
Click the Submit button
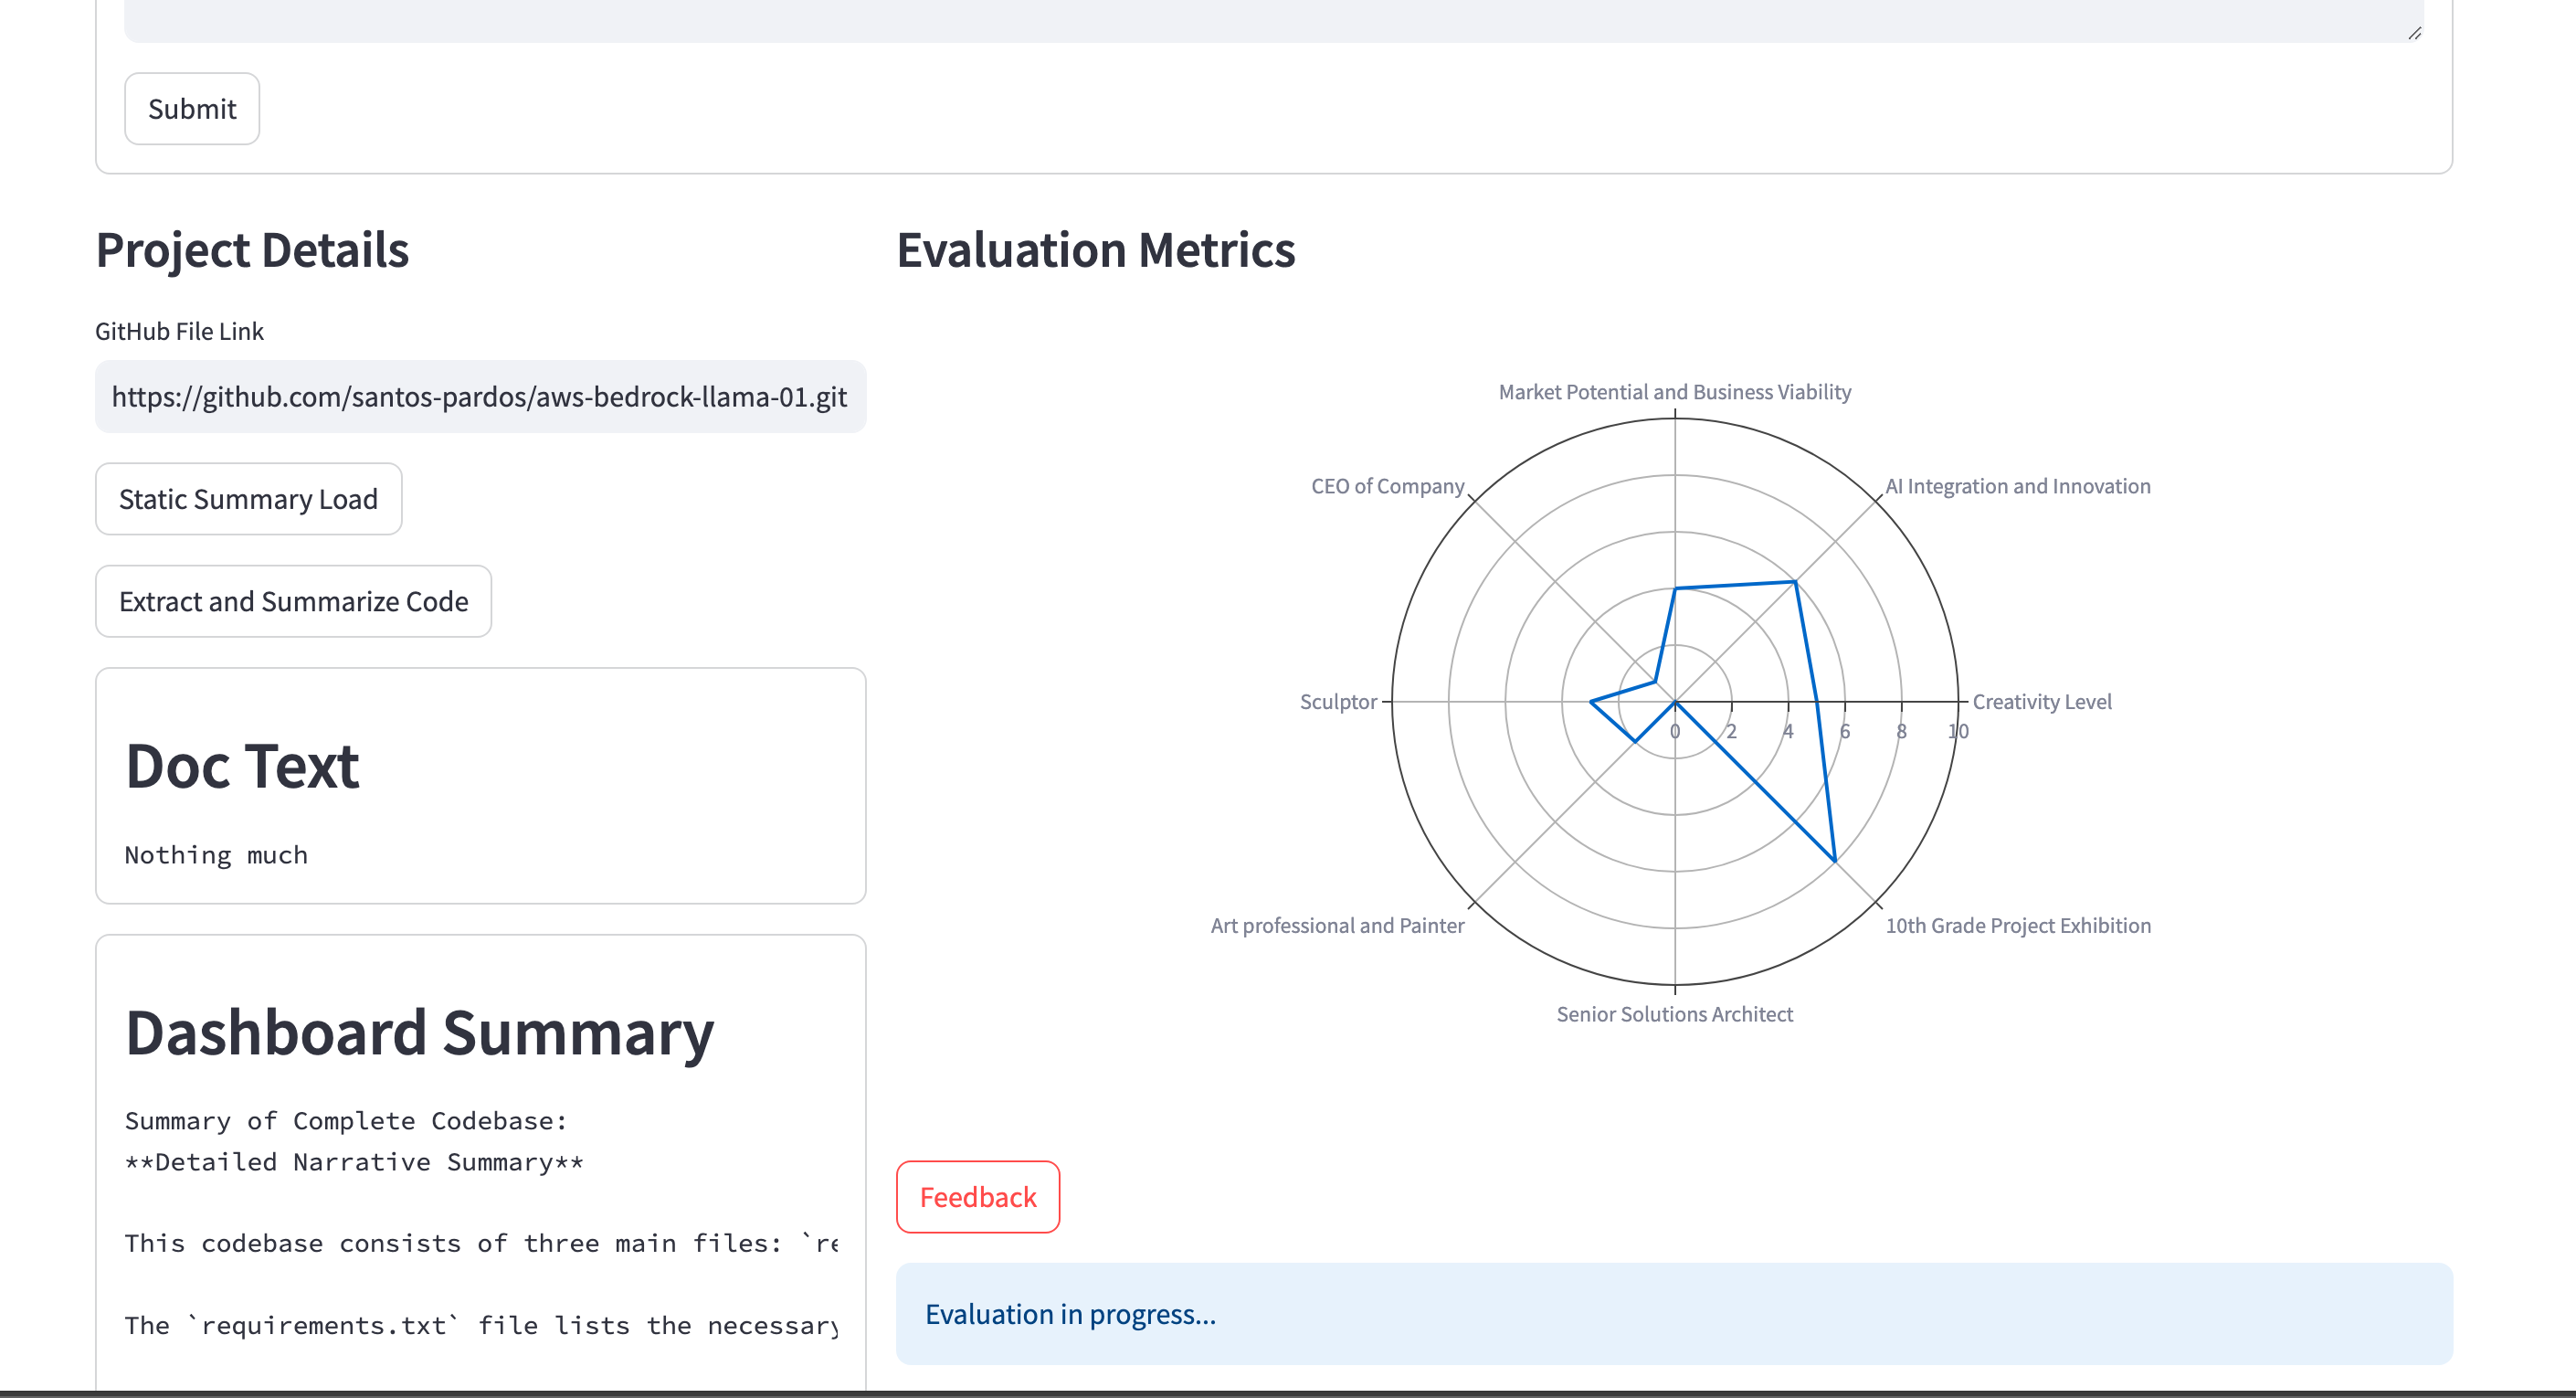point(191,109)
